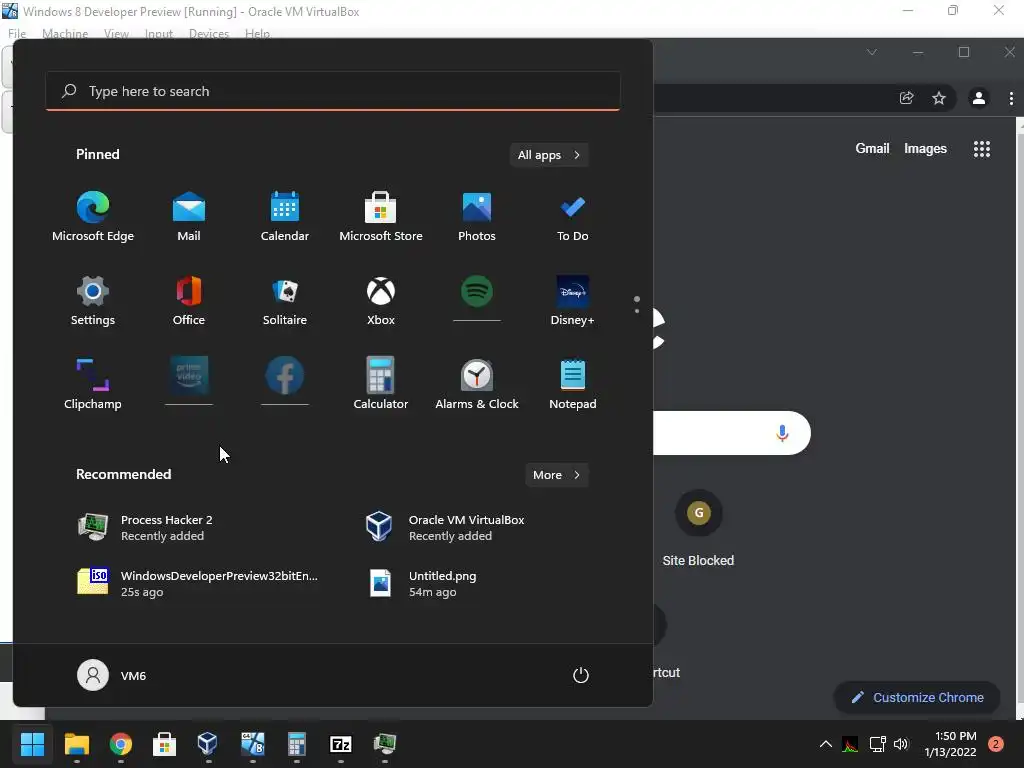
Task: Click the volume speaker tray icon
Action: pos(901,744)
